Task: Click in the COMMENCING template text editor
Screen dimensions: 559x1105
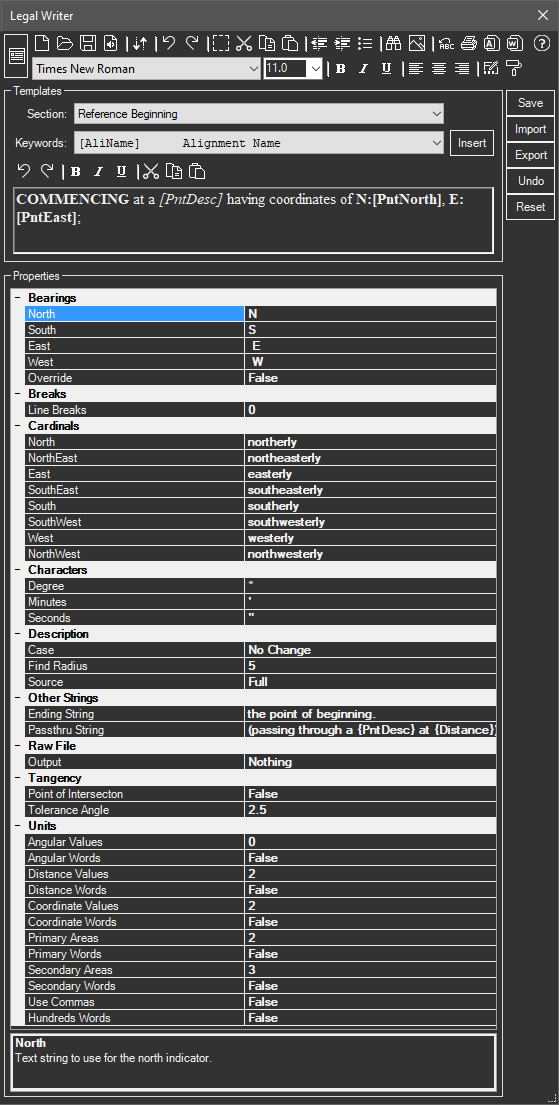Action: pos(253,220)
